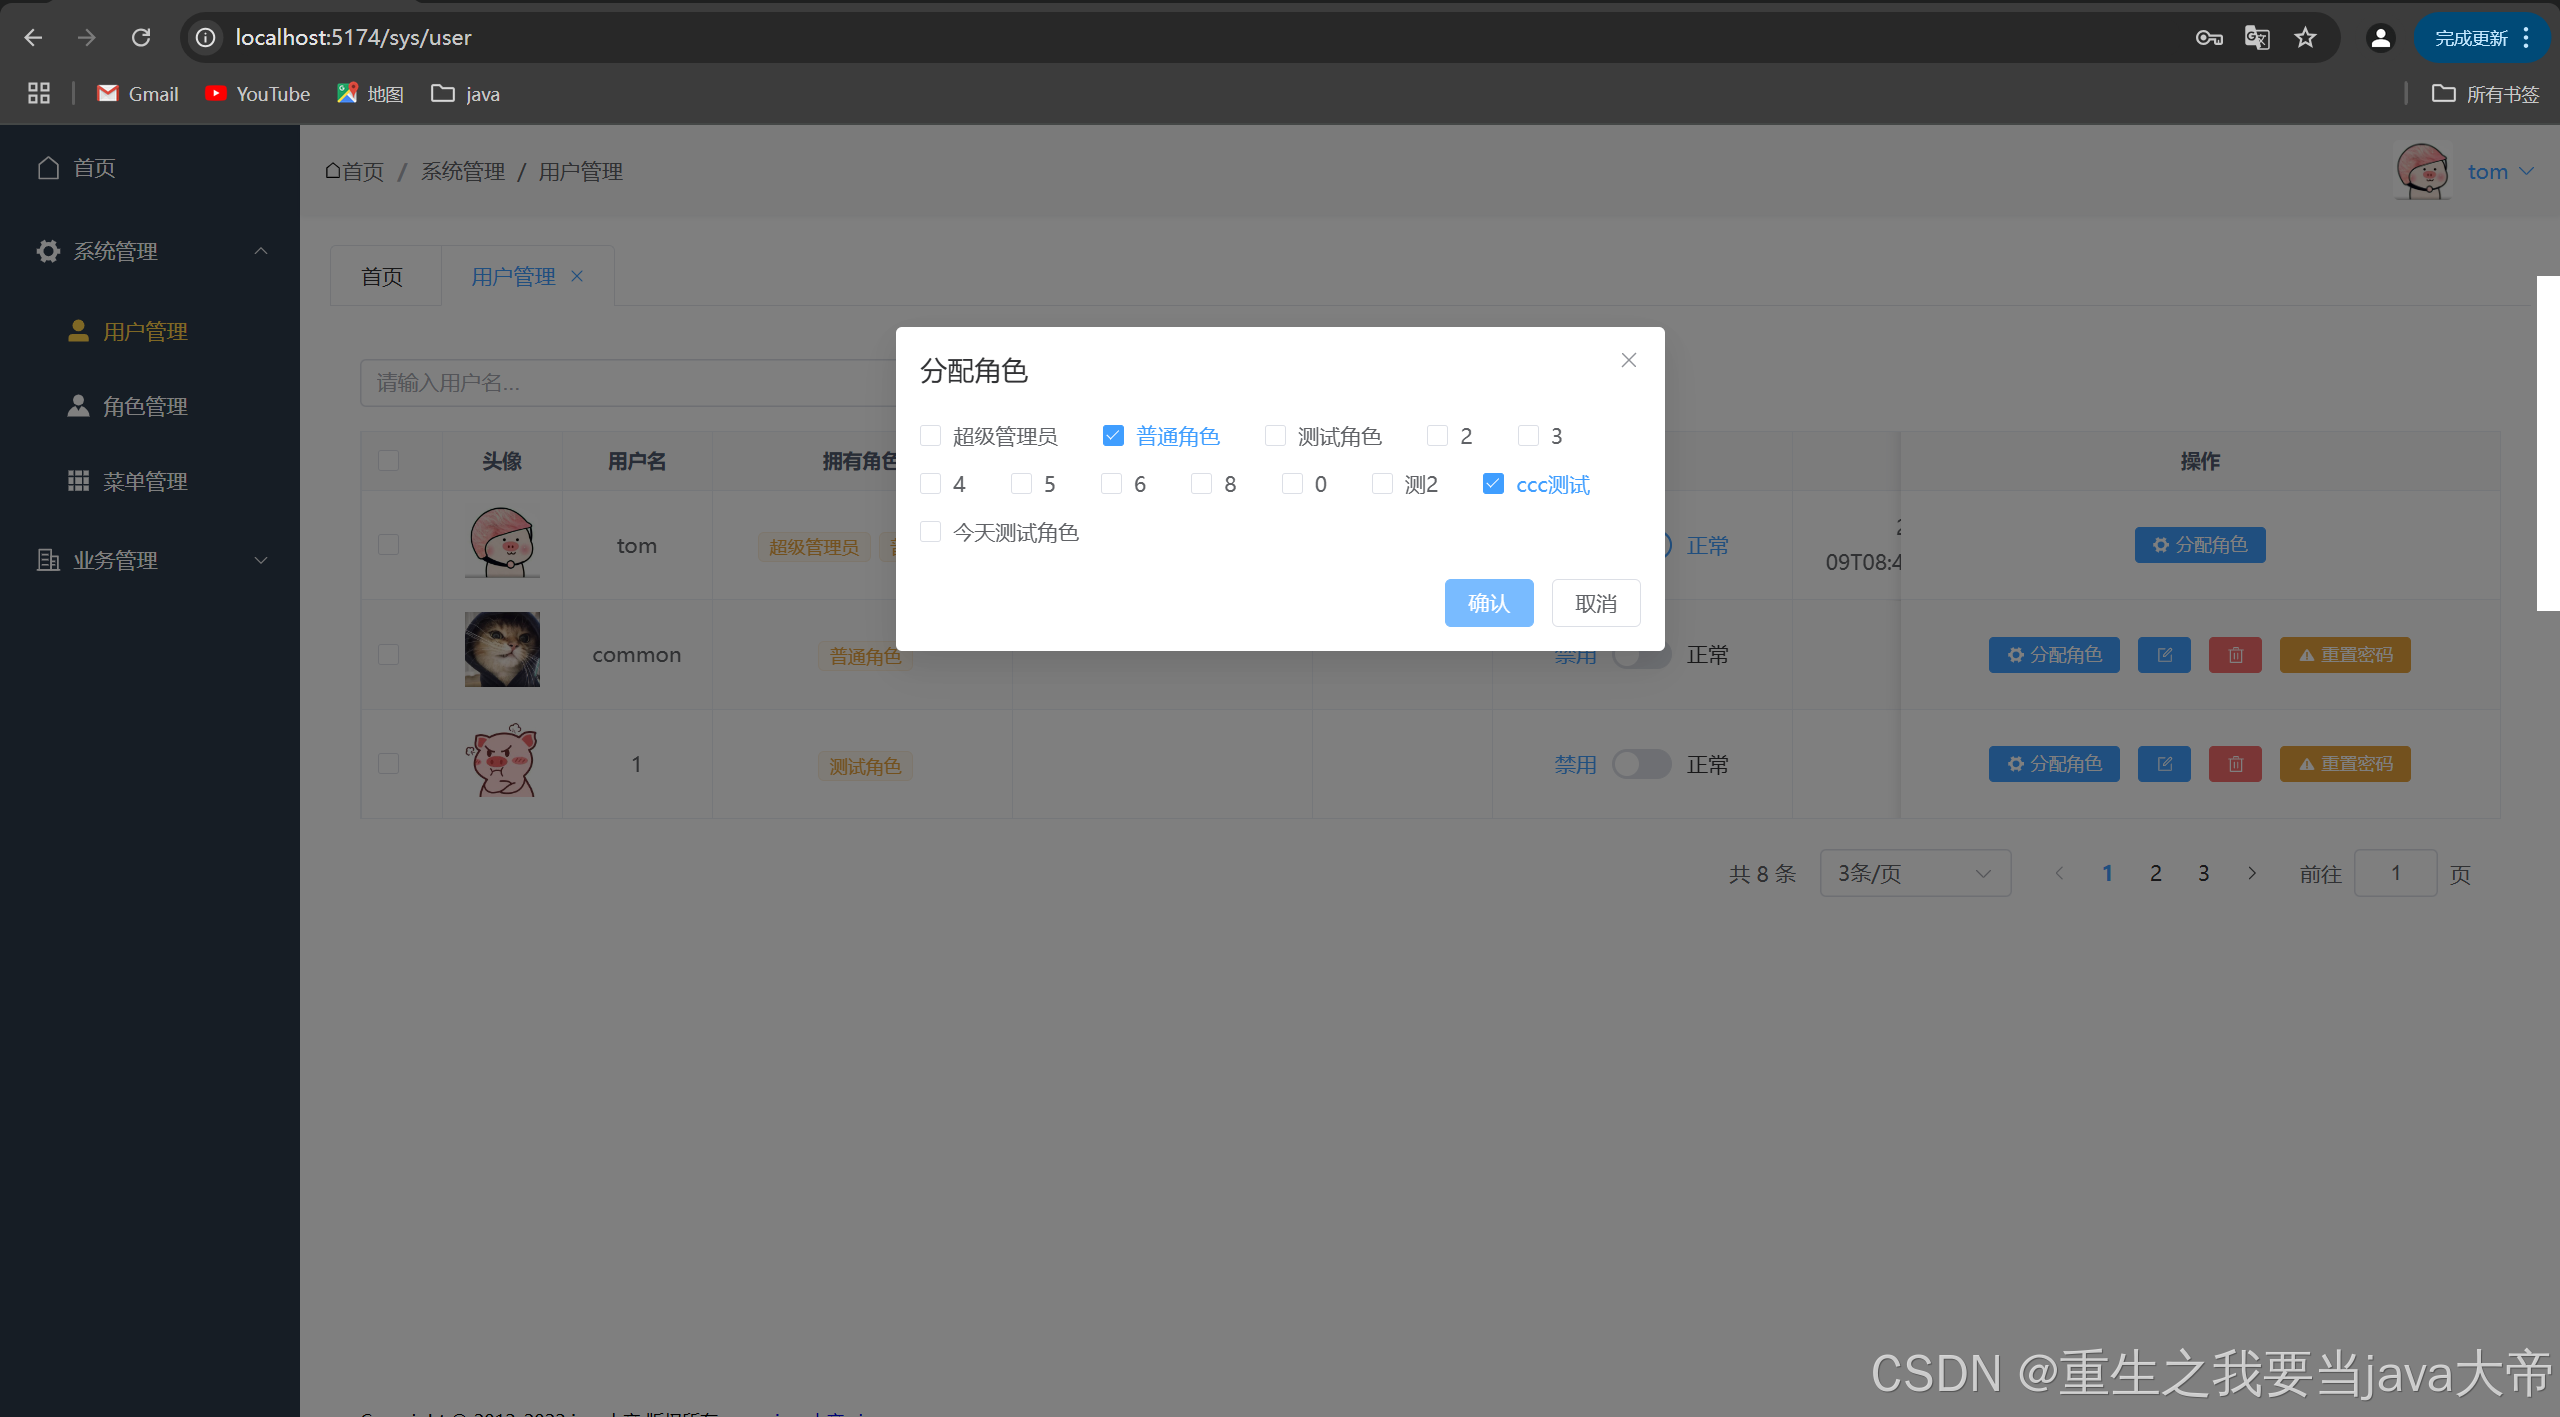Open the password key icon in address bar

pos(2208,38)
